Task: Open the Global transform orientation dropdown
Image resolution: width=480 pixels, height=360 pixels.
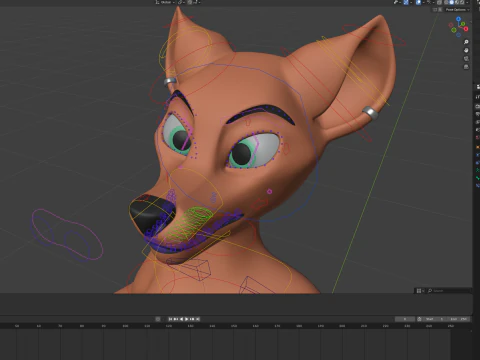Action: (166, 2)
